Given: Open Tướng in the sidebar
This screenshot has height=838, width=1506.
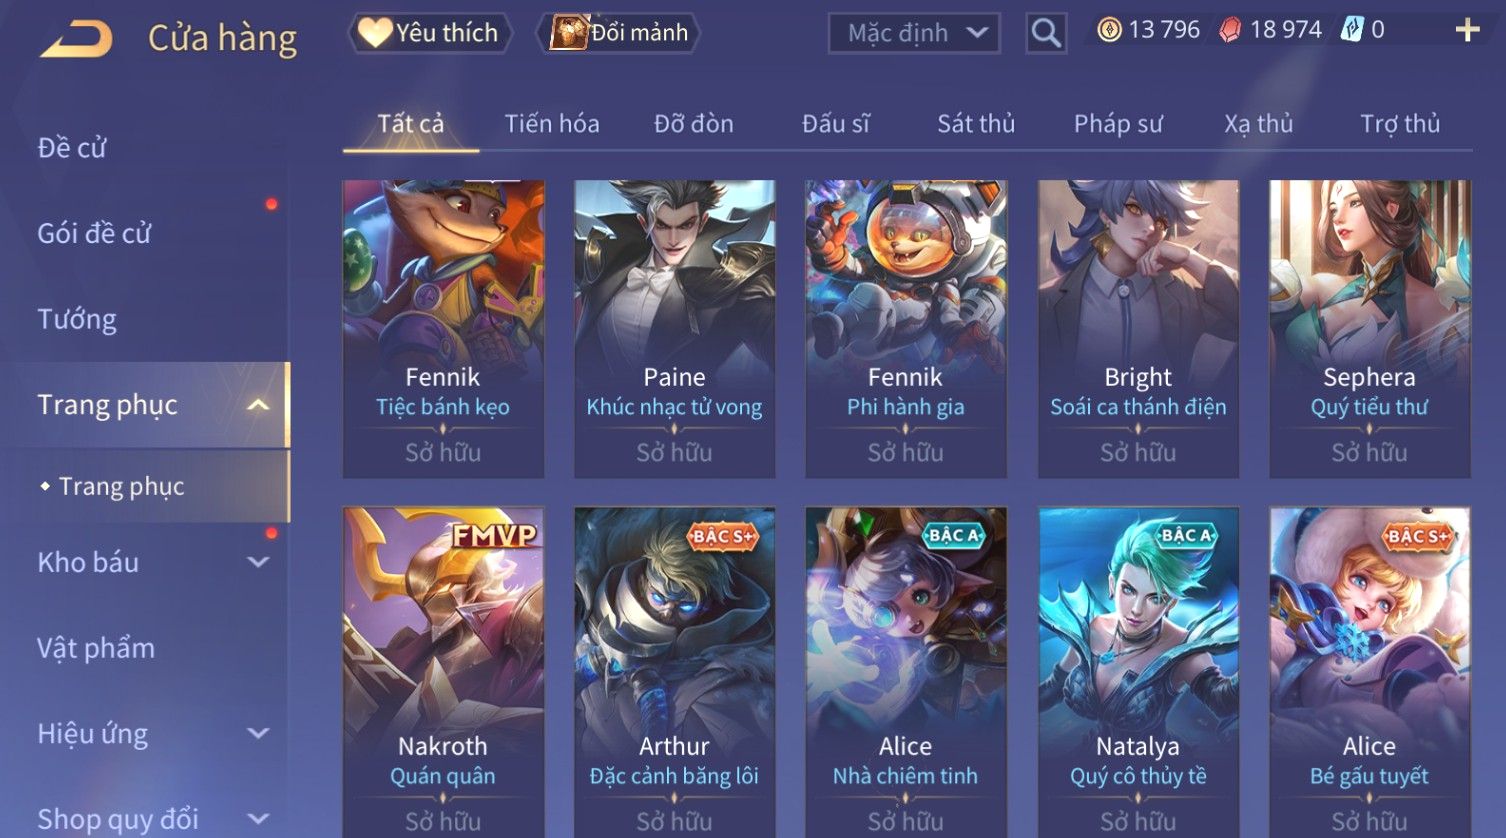Looking at the screenshot, I should tap(77, 319).
